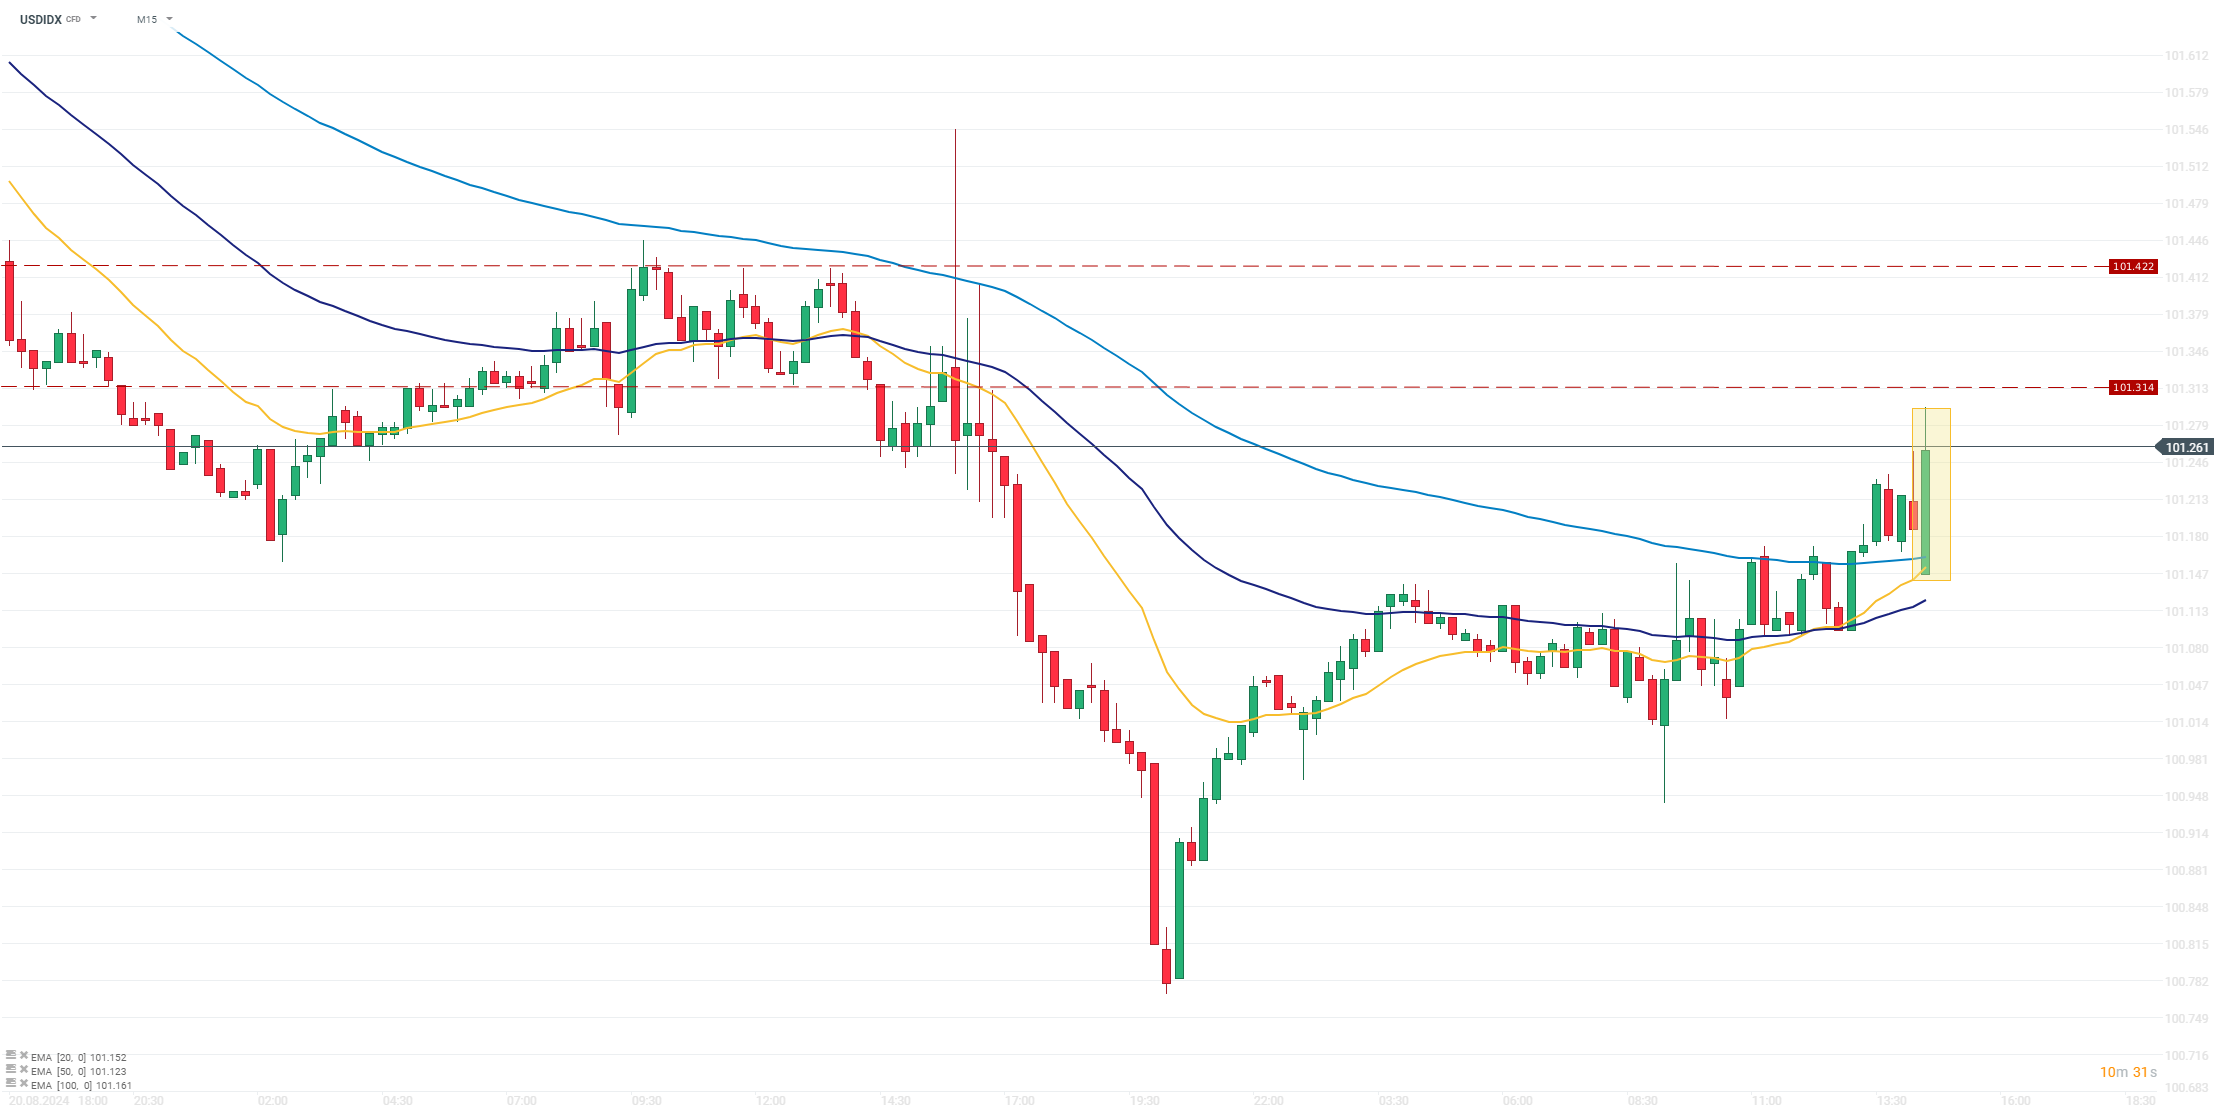
Task: Click the USDIDX symbol name
Action: 41,19
